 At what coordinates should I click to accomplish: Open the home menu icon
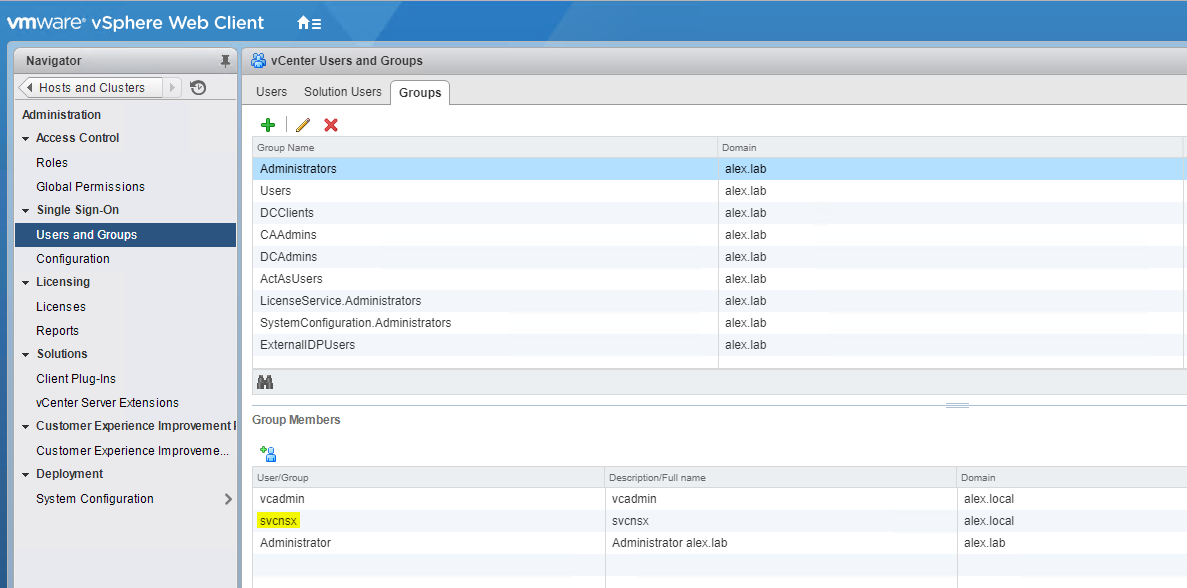point(309,22)
